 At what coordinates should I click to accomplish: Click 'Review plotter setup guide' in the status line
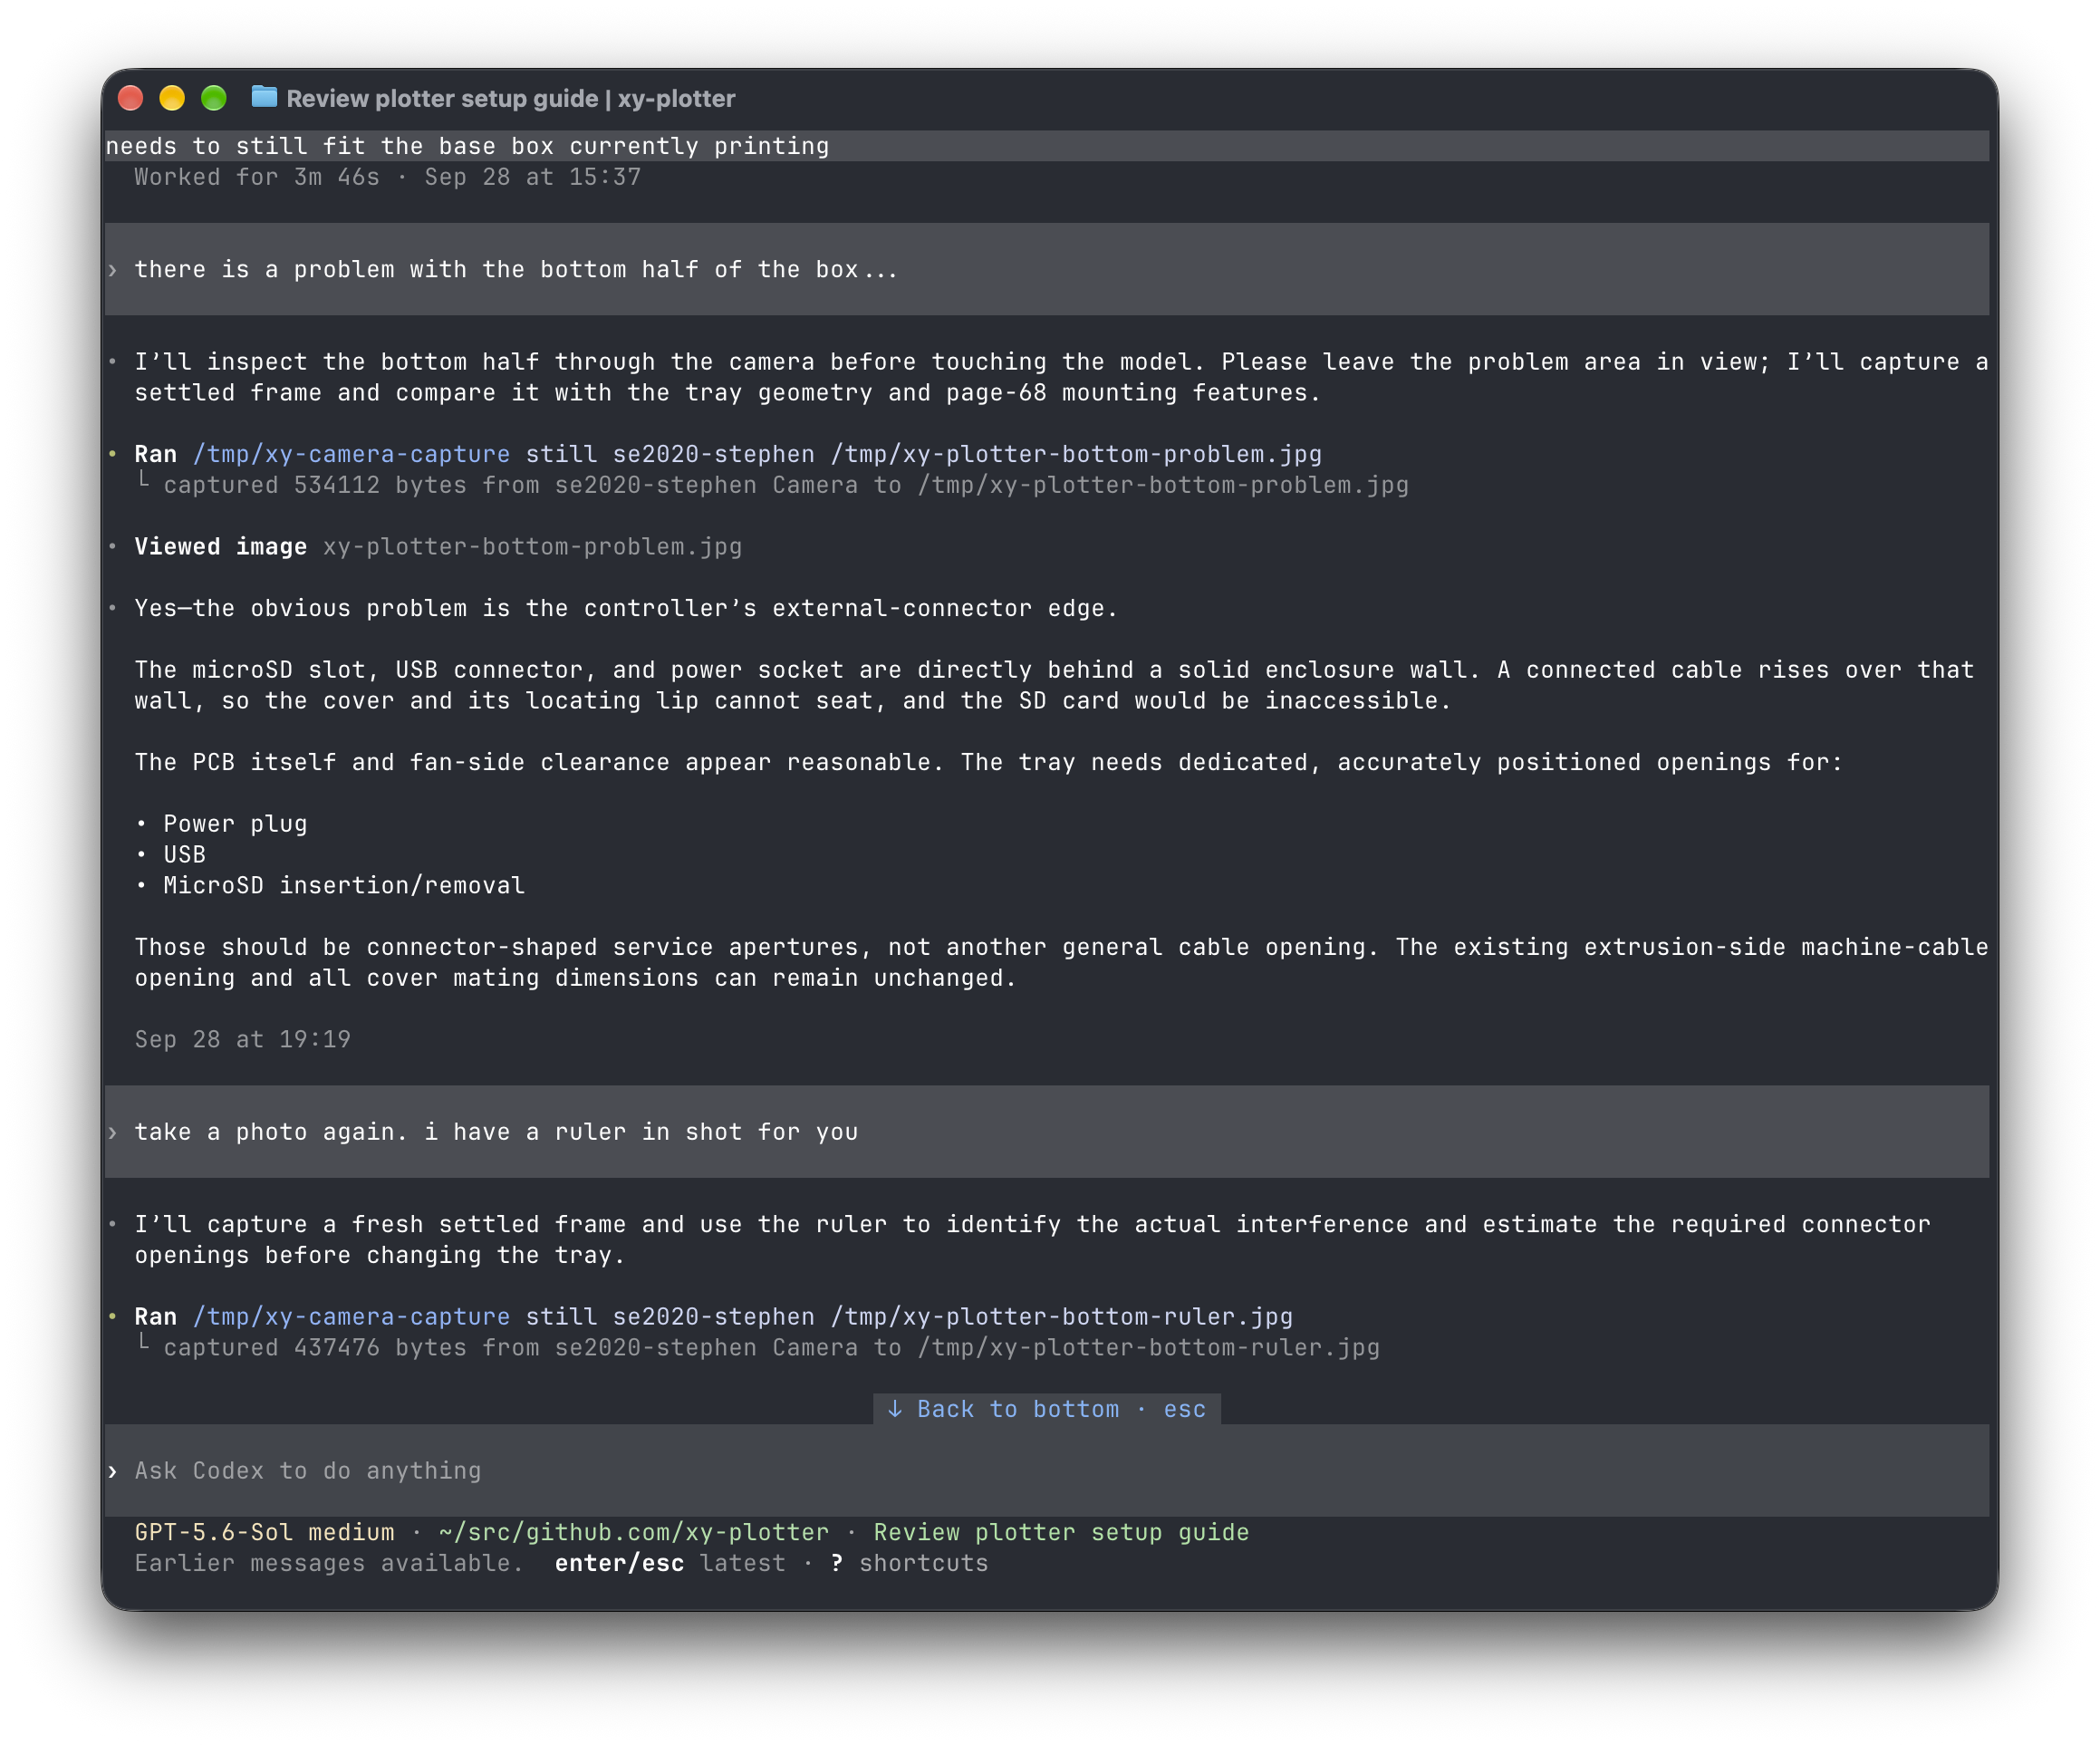[x=1061, y=1533]
